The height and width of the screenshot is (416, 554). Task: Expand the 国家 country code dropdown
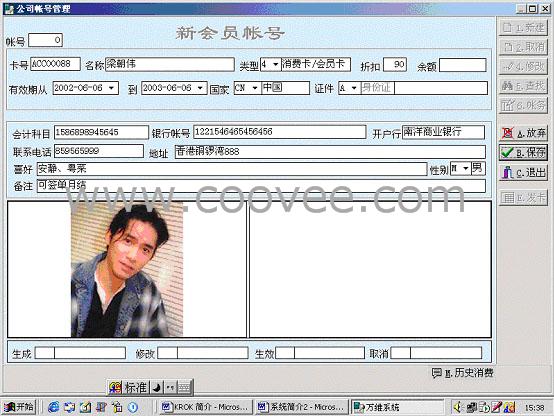(255, 88)
